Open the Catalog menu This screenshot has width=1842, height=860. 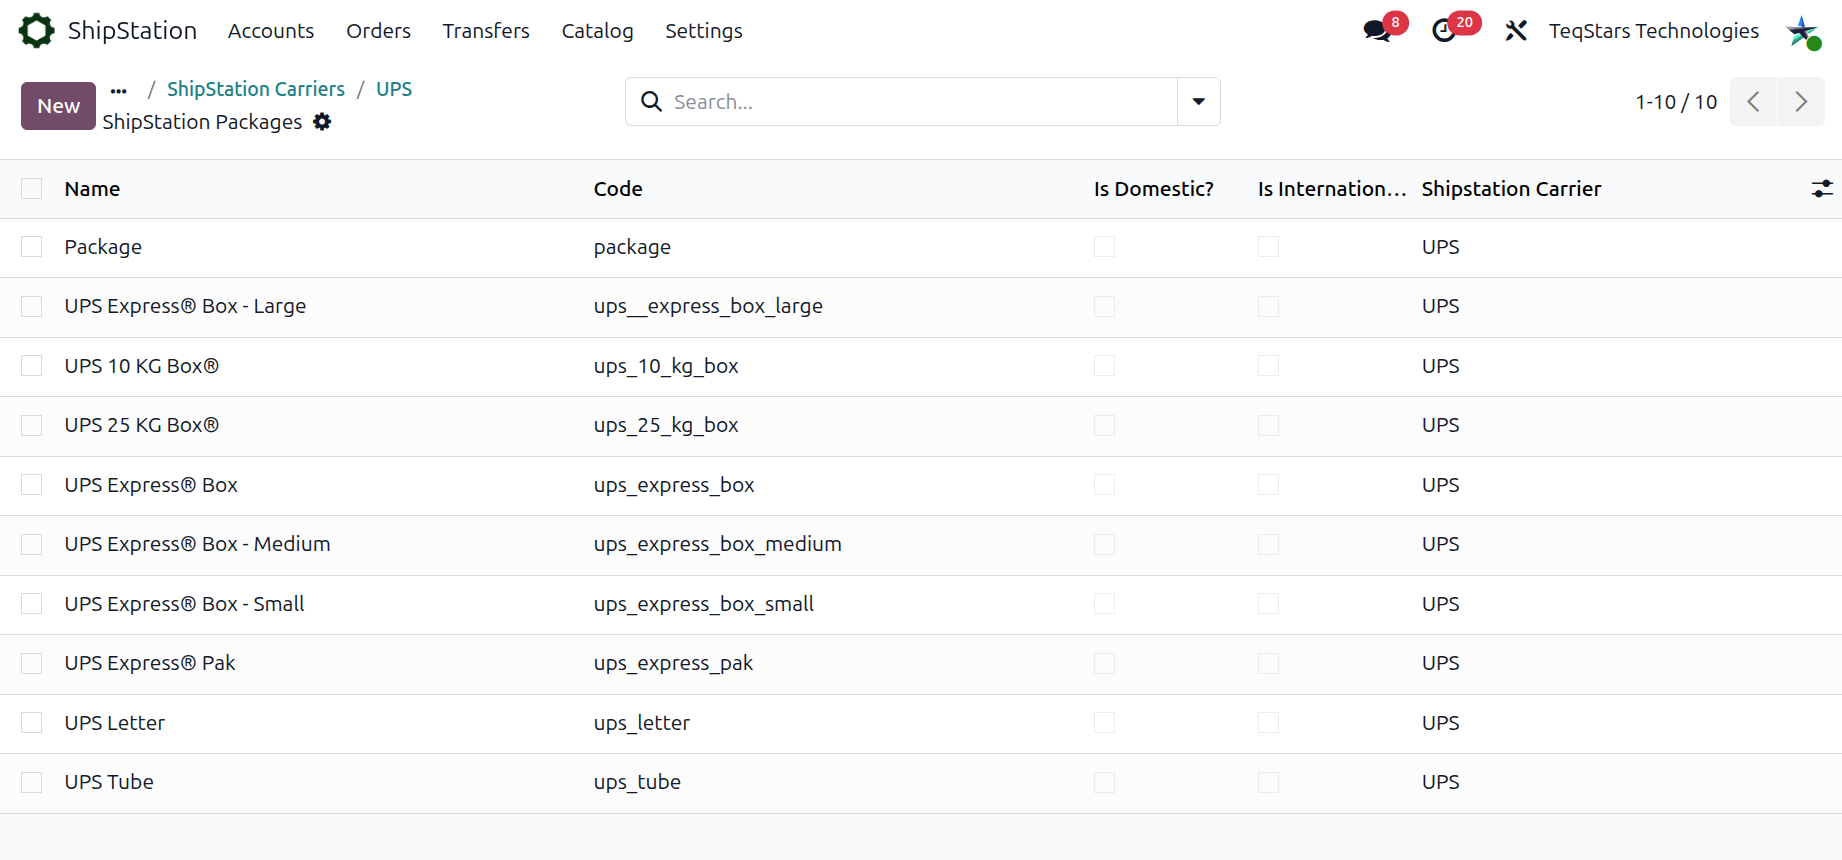(597, 31)
